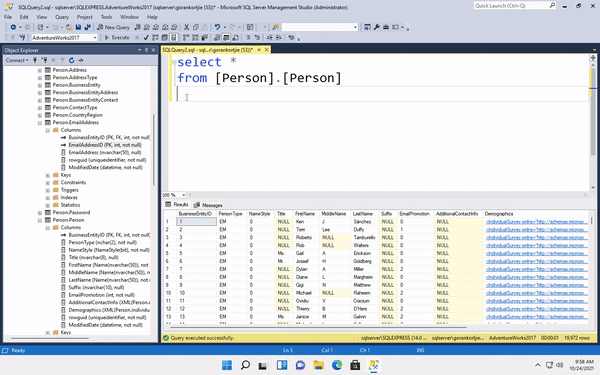
Task: Click Object Explorer Refresh icon
Action: pos(72,60)
